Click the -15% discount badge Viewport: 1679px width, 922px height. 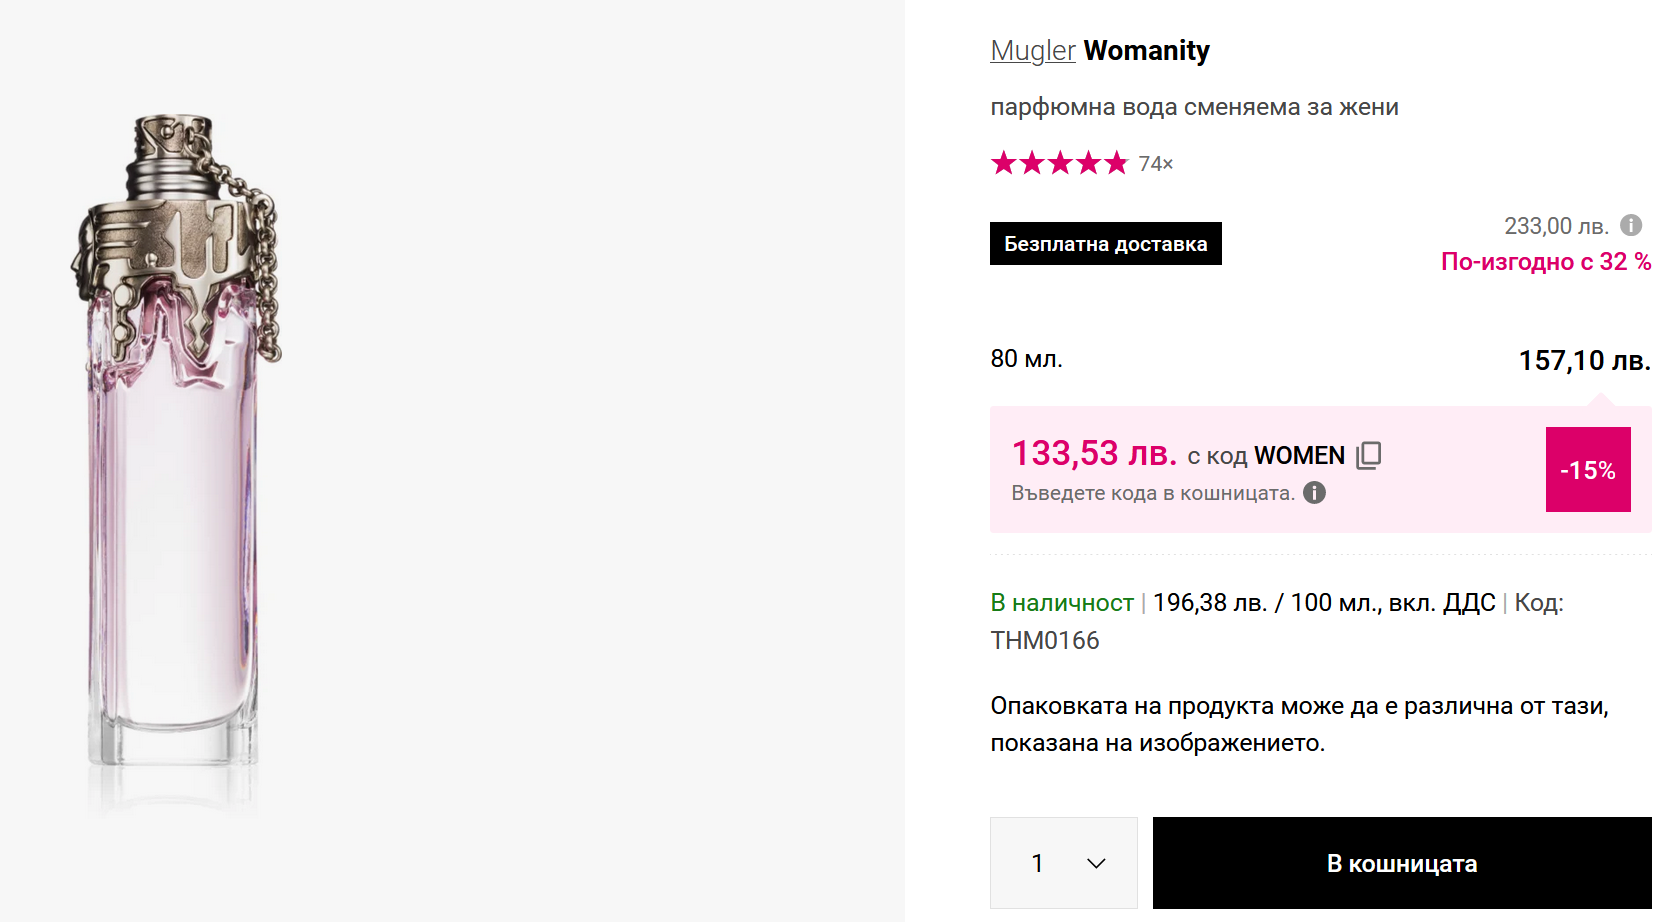click(x=1588, y=470)
